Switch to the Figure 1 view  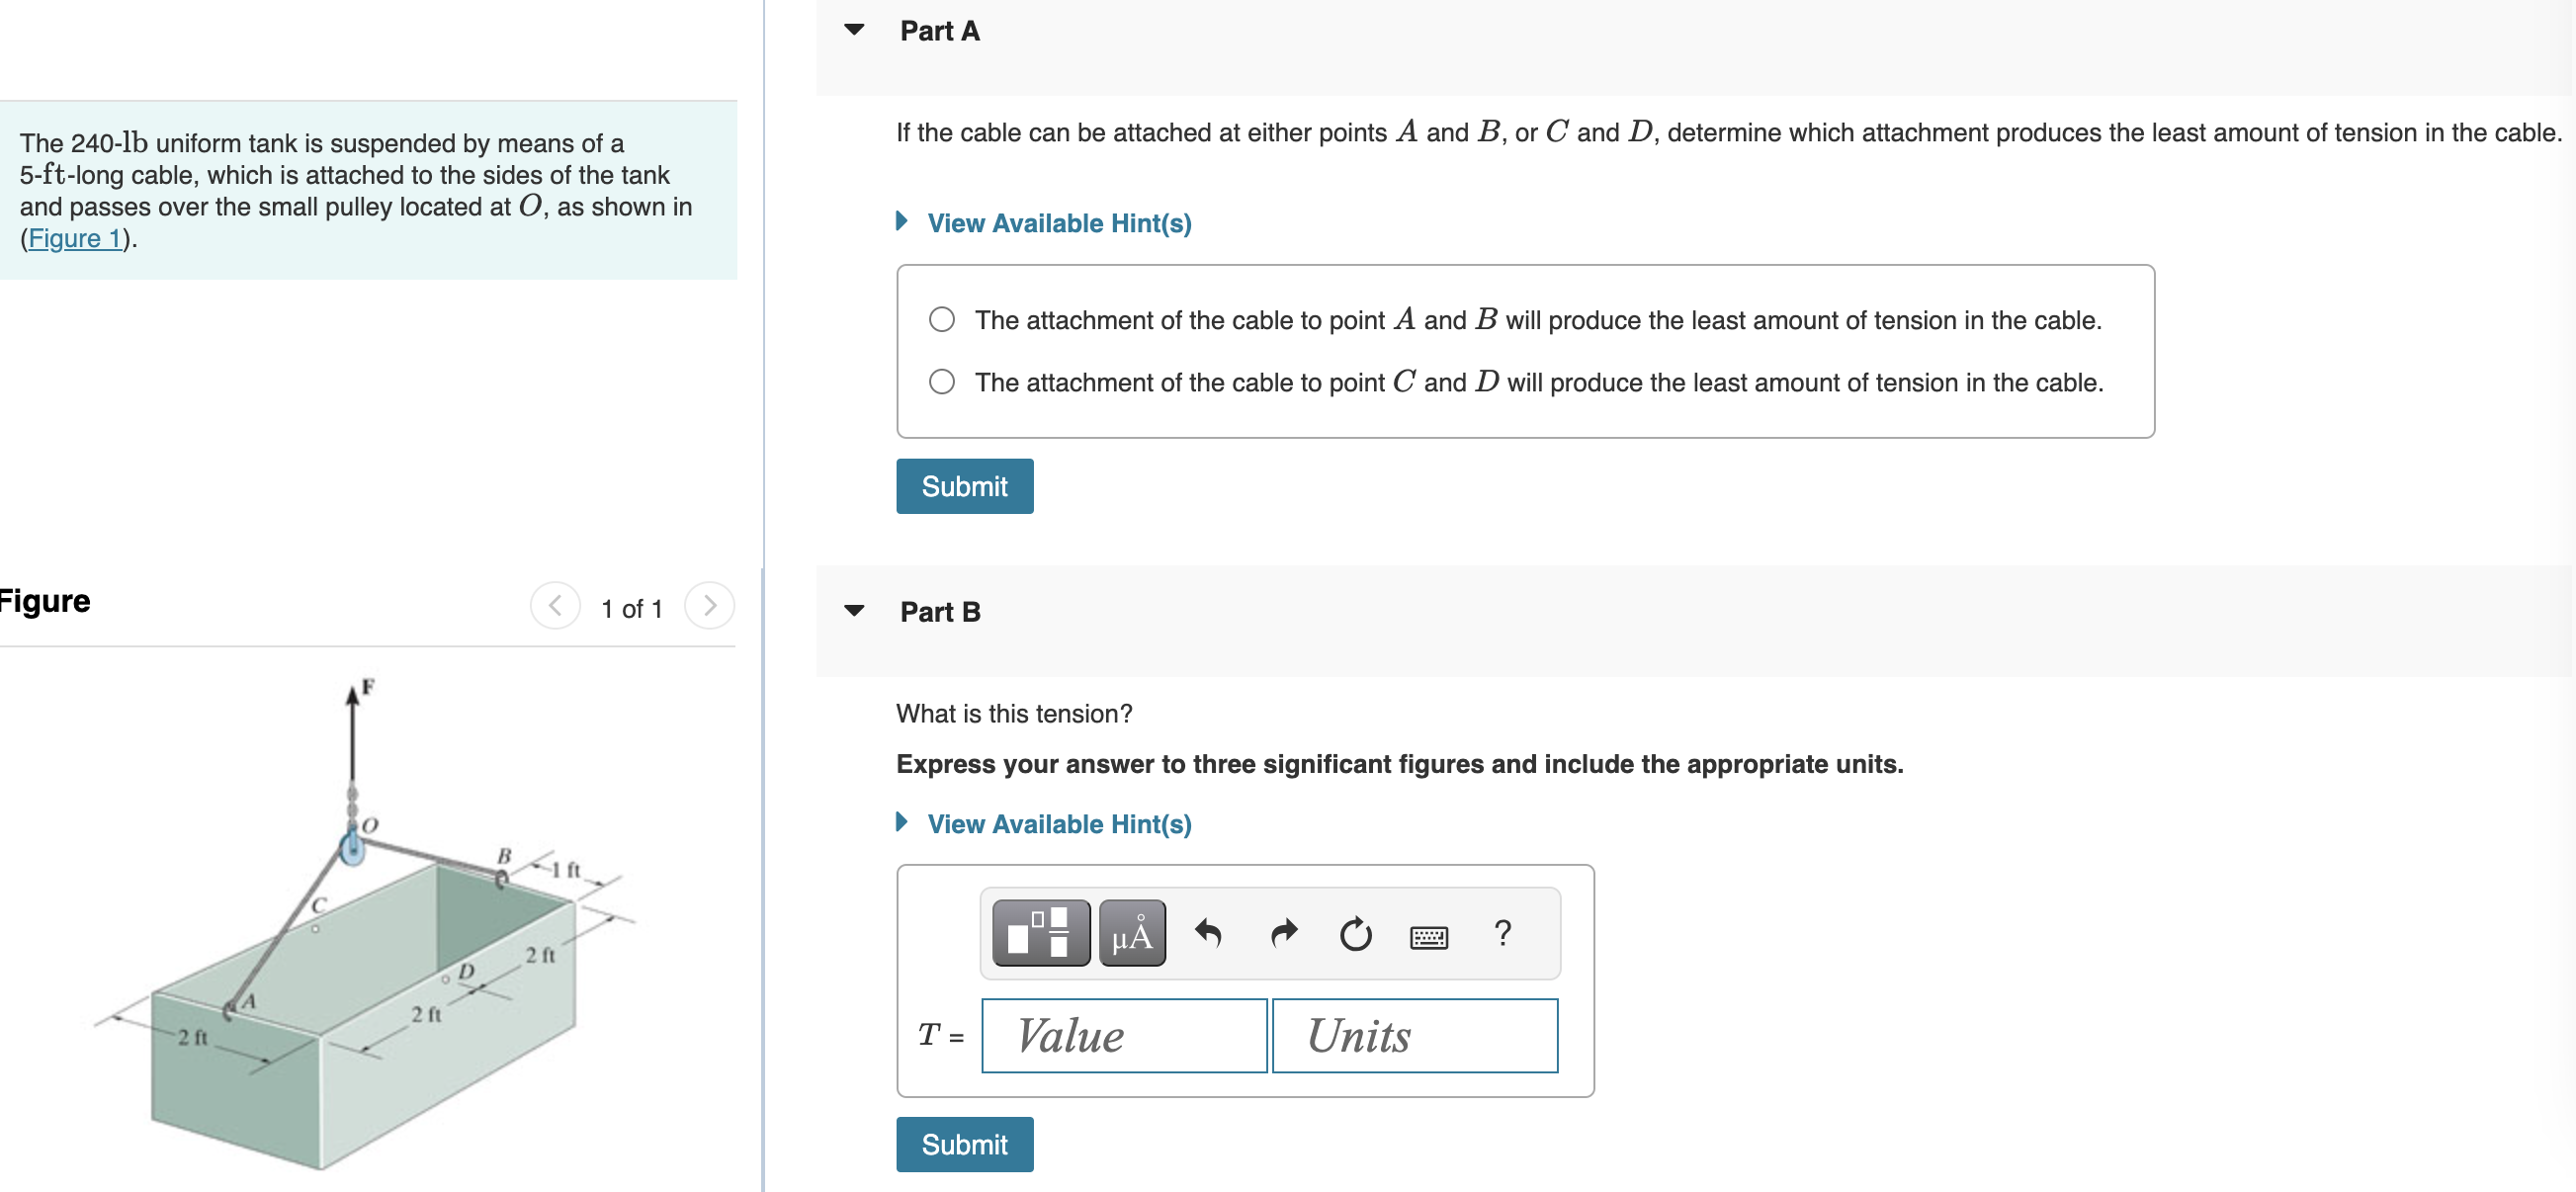[x=75, y=238]
